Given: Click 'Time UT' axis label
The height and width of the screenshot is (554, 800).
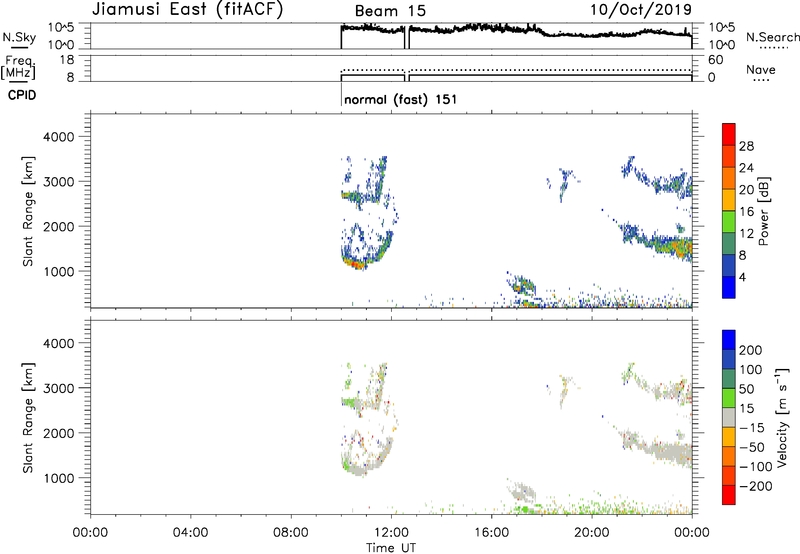Looking at the screenshot, I should (x=391, y=548).
